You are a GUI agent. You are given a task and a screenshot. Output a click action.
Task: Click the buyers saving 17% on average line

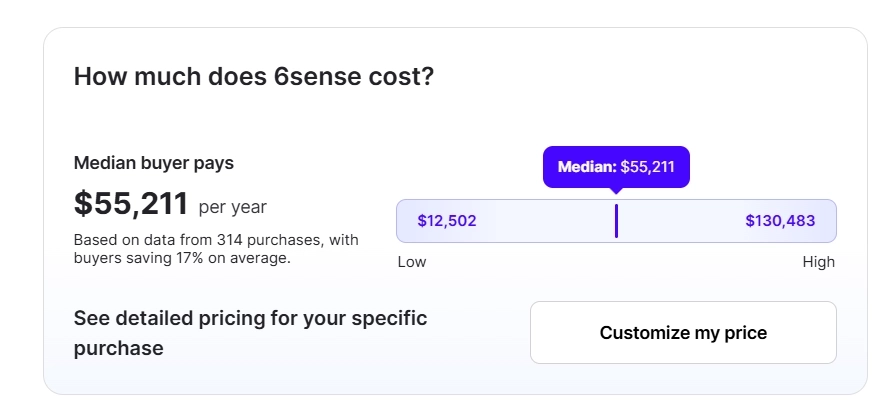tap(182, 258)
